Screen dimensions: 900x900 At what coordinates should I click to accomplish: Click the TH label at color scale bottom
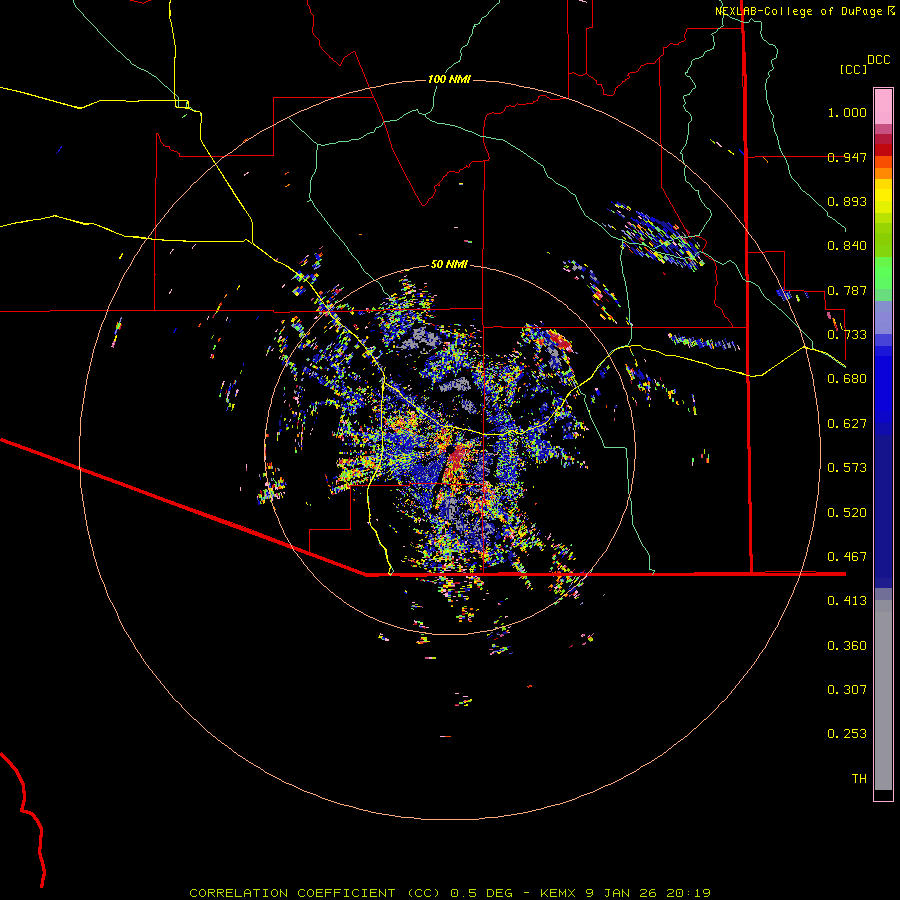pyautogui.click(x=859, y=779)
